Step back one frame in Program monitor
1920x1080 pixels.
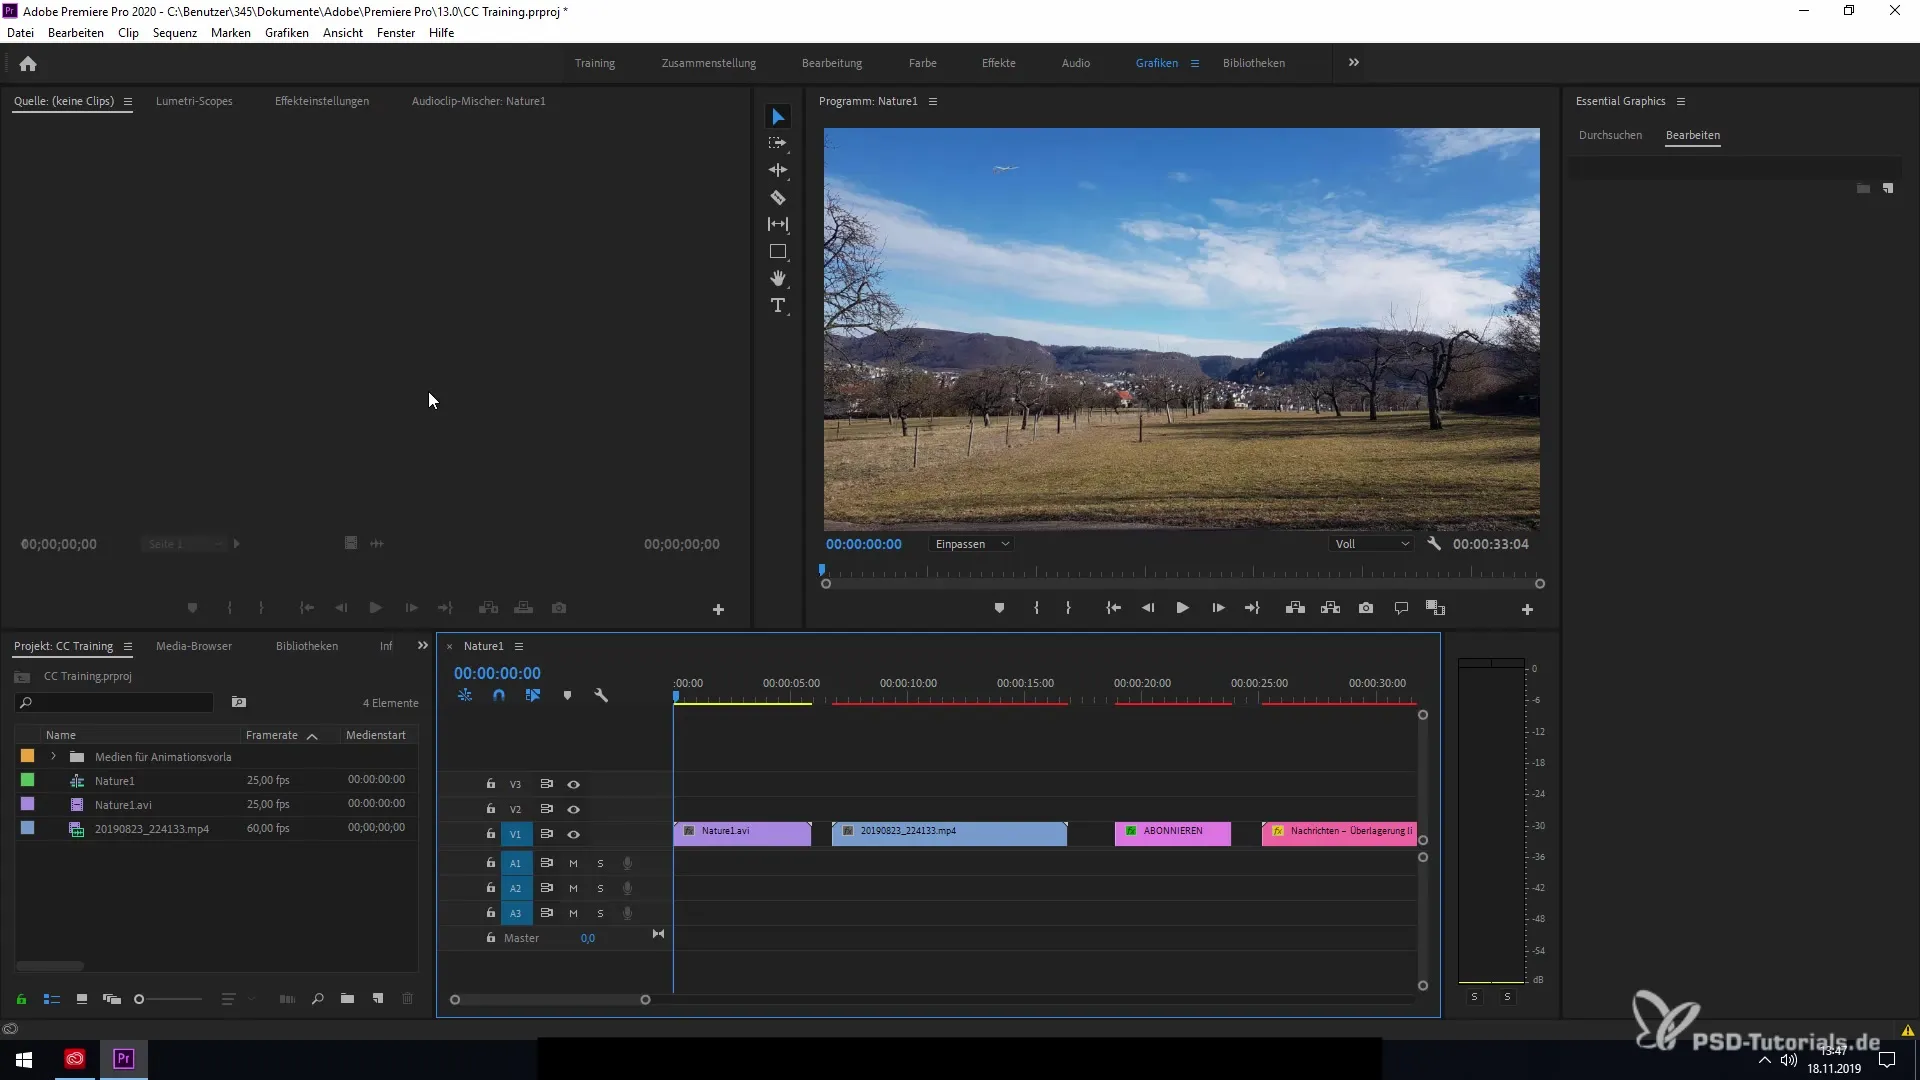[1148, 608]
